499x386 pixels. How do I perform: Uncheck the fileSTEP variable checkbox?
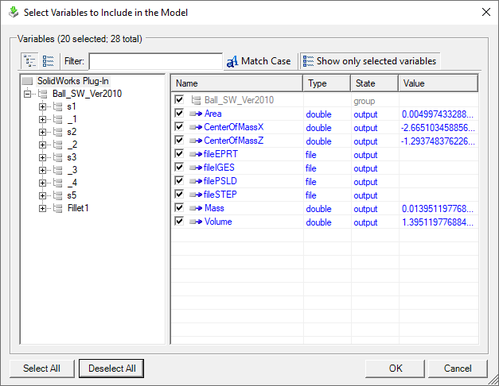[179, 194]
